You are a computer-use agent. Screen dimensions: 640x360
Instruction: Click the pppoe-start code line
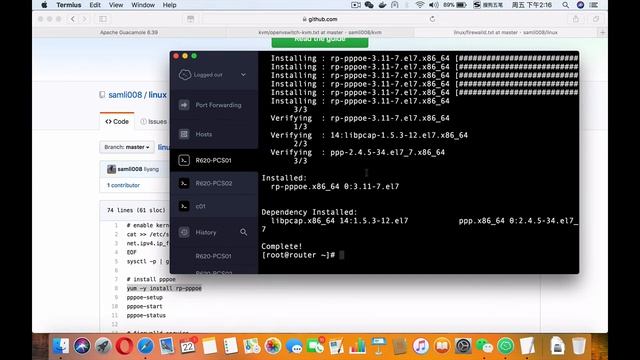[144, 306]
